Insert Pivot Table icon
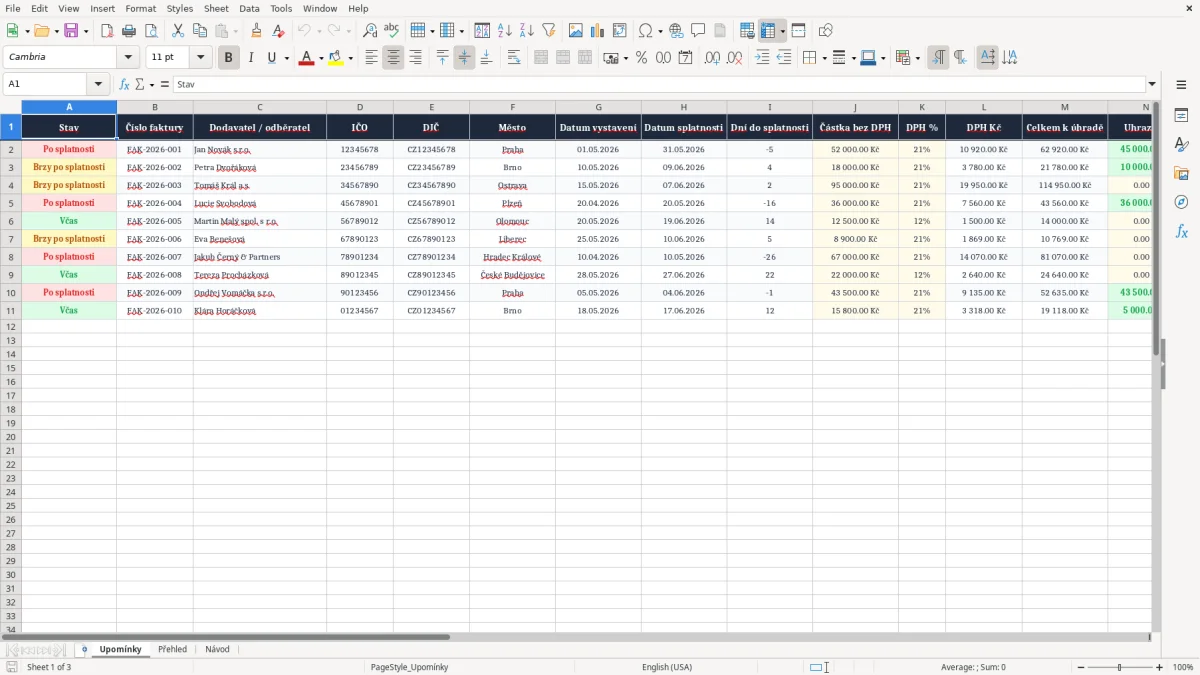 tap(620, 31)
